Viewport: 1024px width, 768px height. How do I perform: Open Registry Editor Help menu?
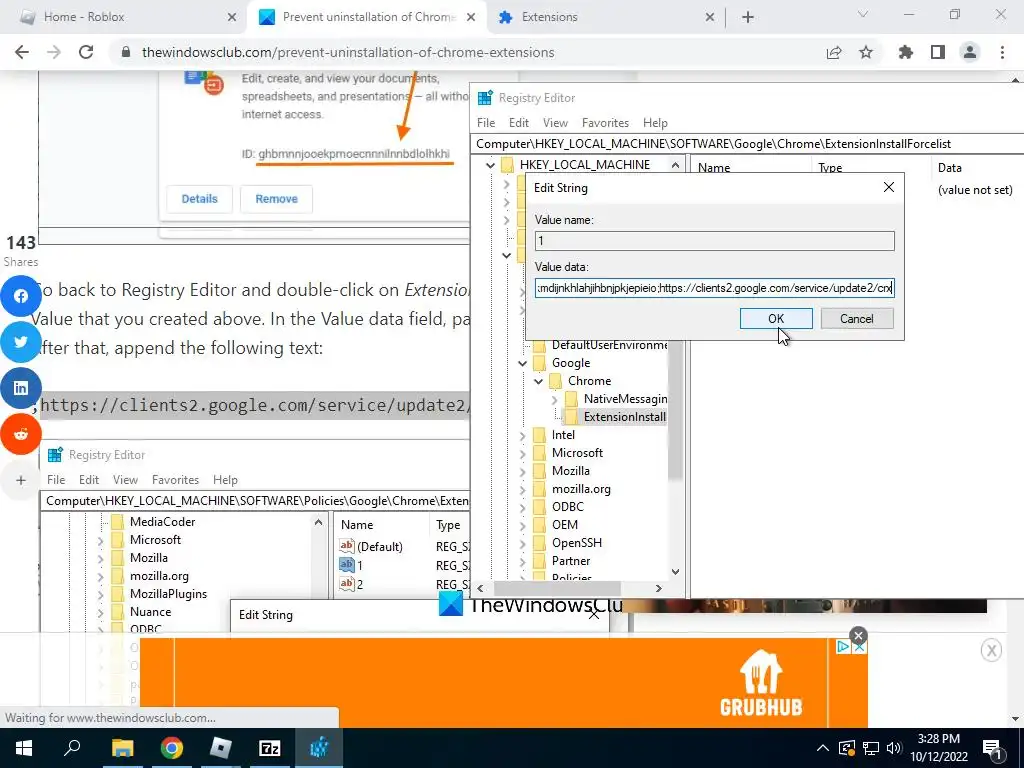point(655,123)
